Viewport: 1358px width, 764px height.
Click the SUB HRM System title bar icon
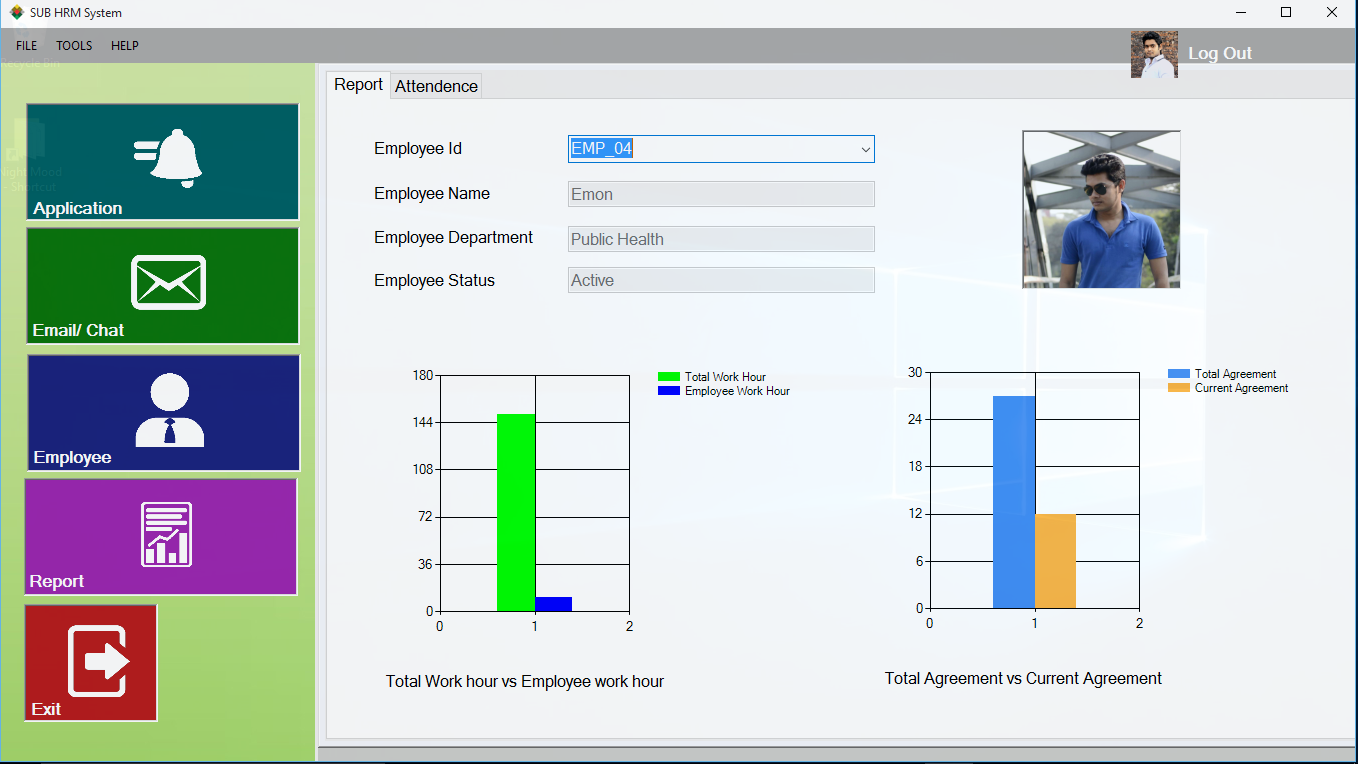(14, 13)
